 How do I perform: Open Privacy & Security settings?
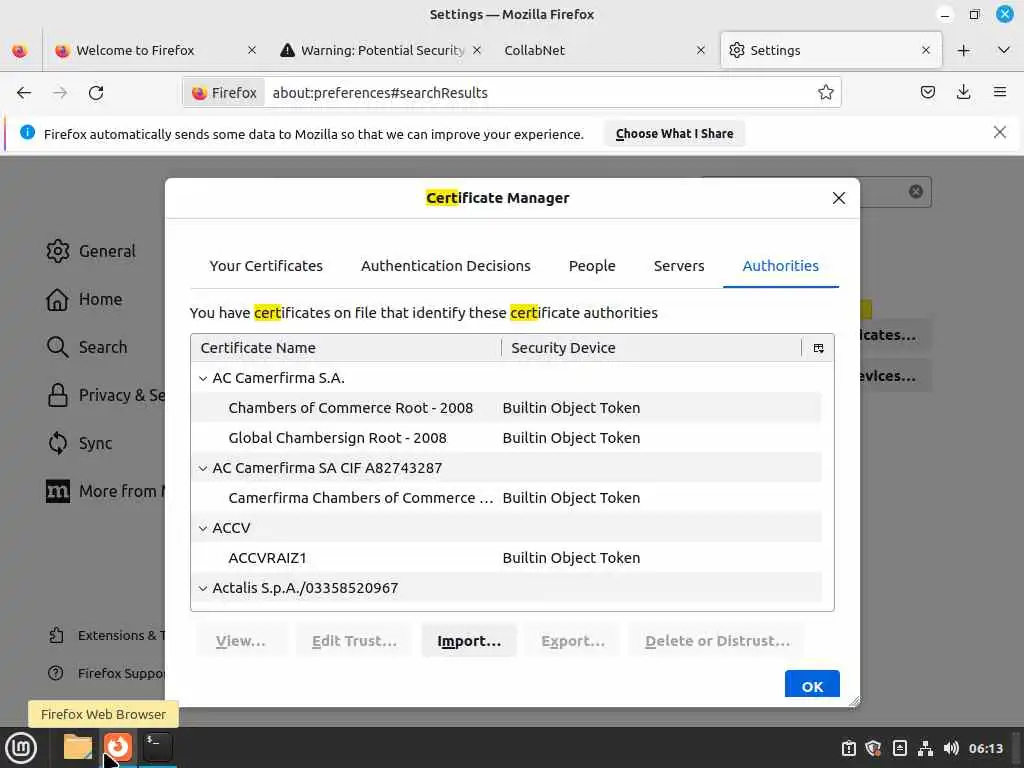tap(106, 395)
